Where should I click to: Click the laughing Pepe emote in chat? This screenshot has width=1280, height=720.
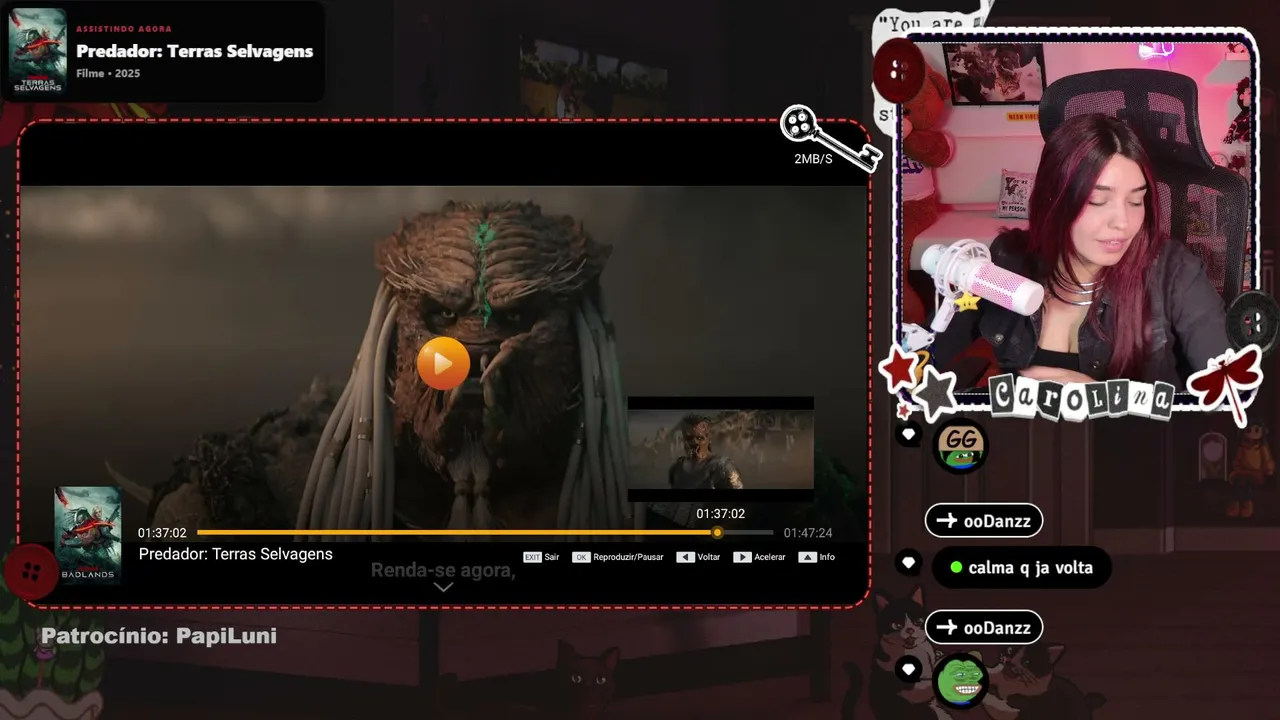pos(960,680)
